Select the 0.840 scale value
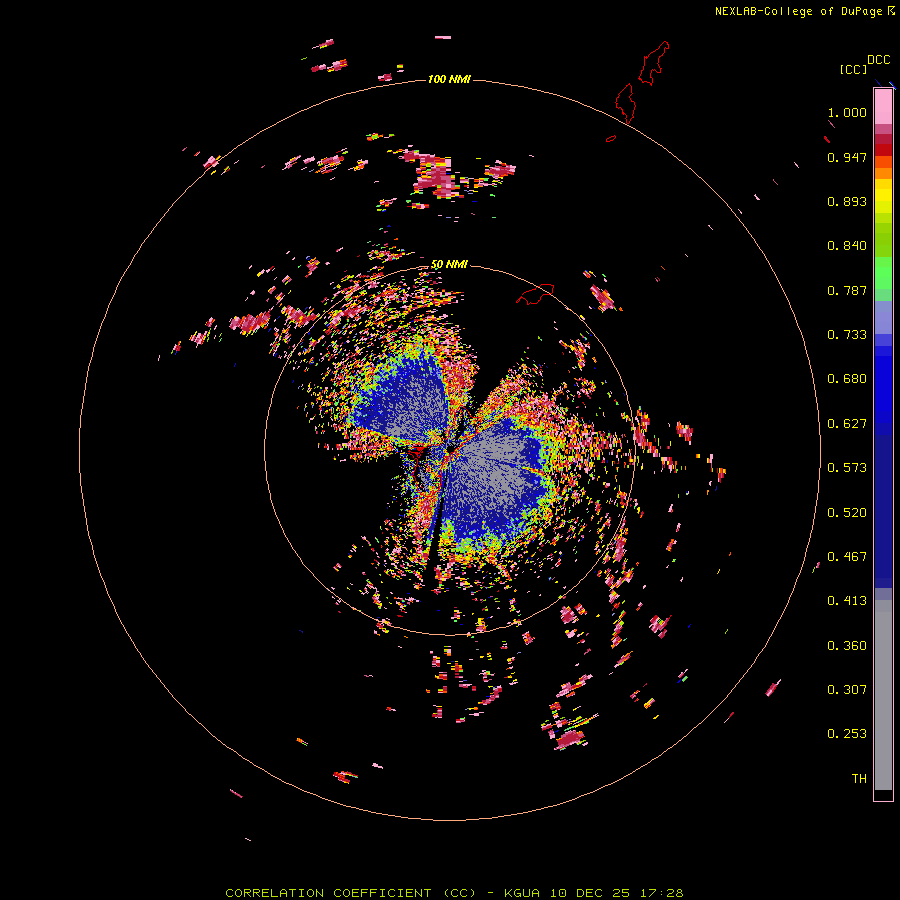Viewport: 900px width, 900px height. tap(847, 246)
